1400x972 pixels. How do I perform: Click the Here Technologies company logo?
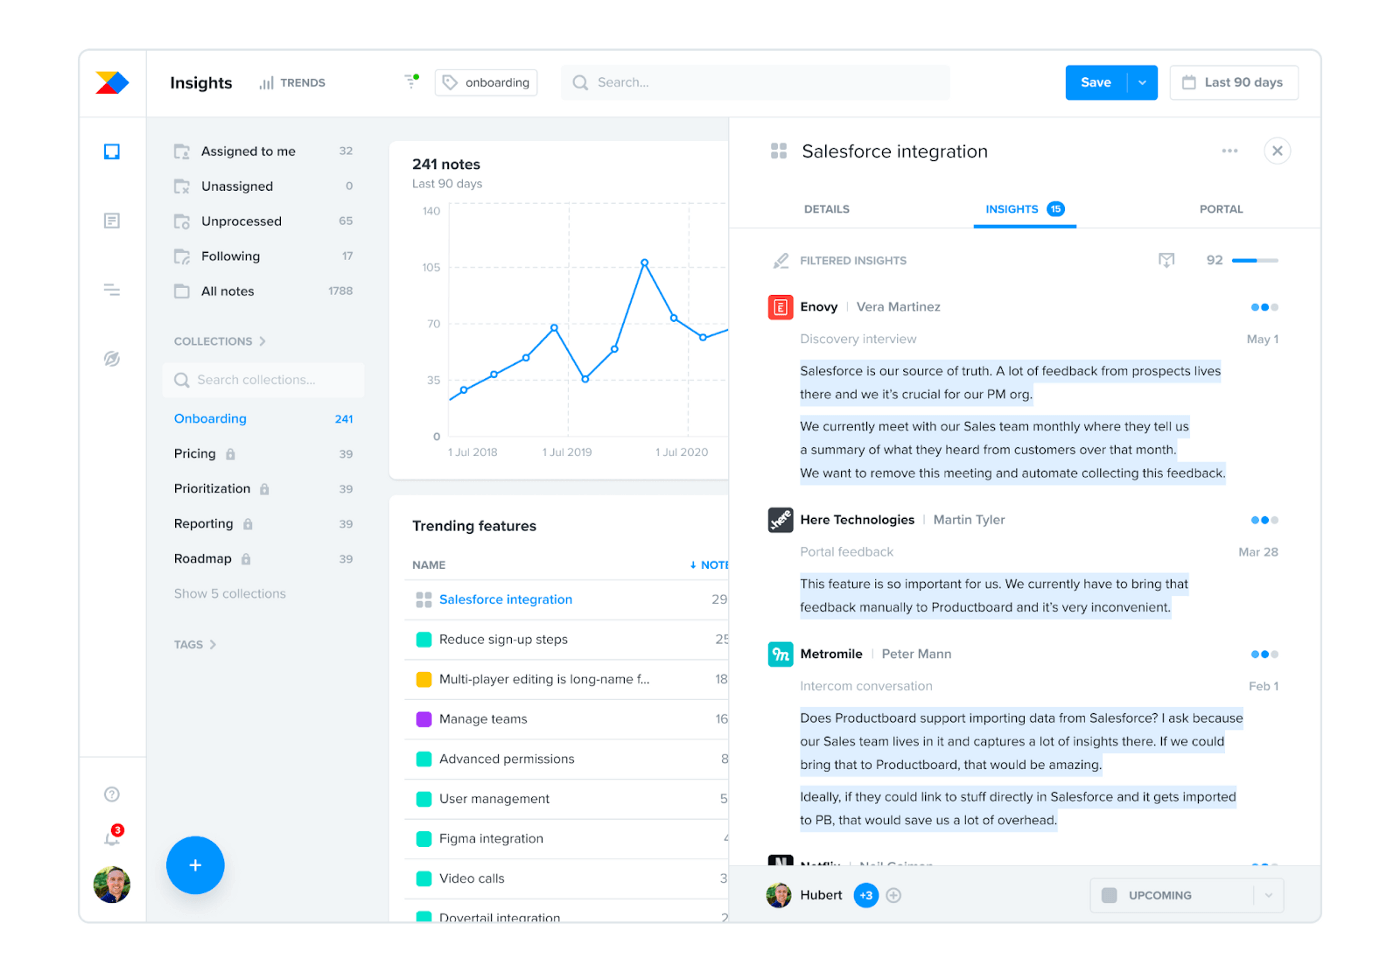click(781, 520)
